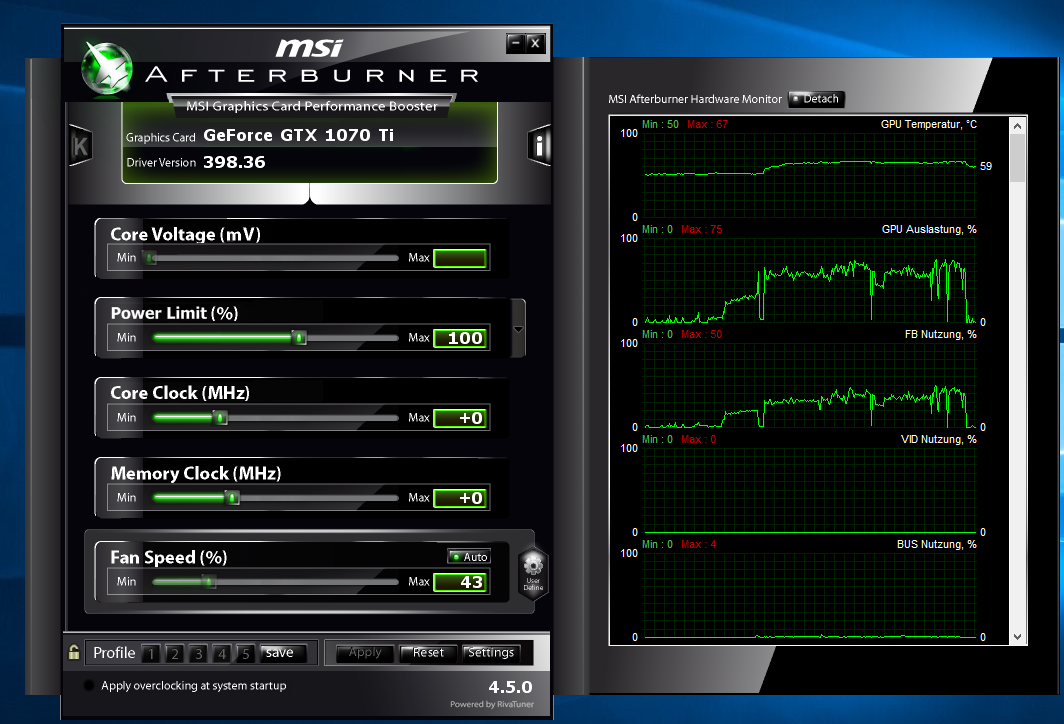Click the Apply button
The image size is (1064, 724).
(x=364, y=653)
